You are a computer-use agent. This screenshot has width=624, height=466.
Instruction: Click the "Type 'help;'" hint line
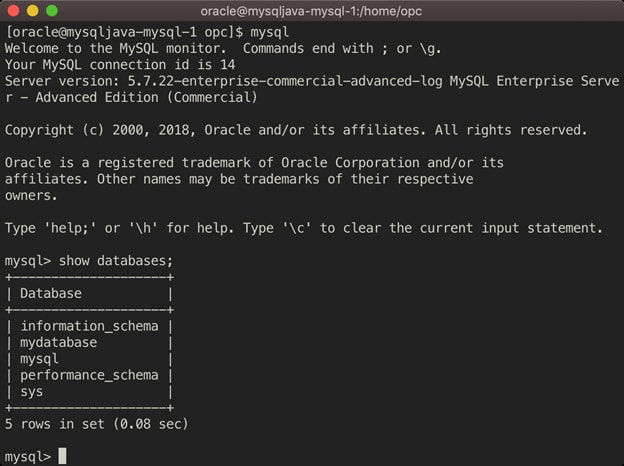tap(304, 228)
